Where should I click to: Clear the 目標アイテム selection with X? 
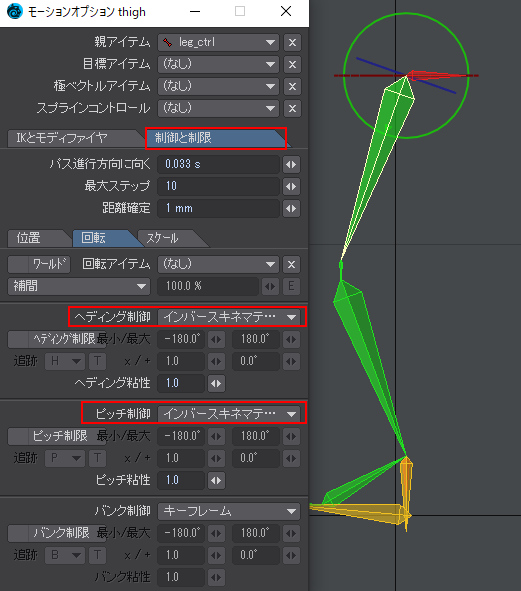coord(292,64)
